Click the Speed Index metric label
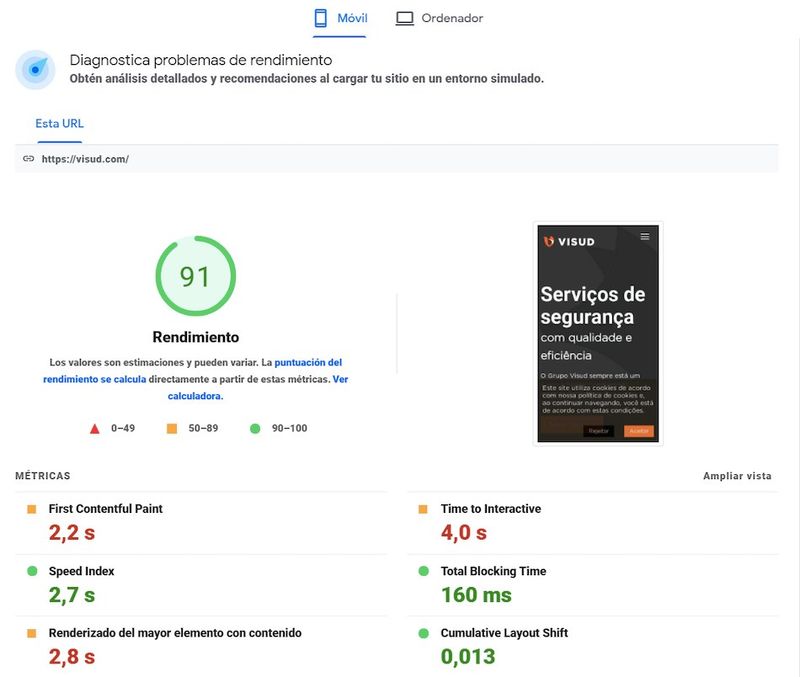800x677 pixels. pos(81,571)
